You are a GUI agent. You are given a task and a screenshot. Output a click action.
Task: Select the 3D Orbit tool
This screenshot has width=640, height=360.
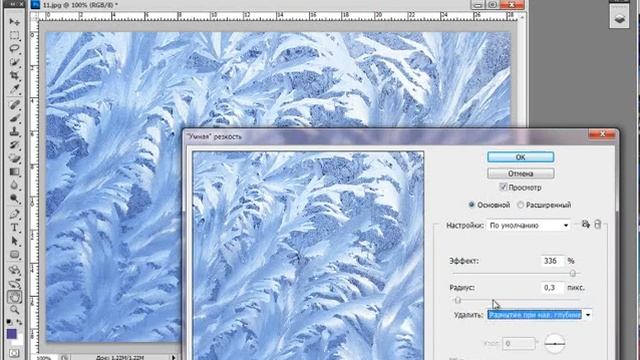(x=14, y=284)
